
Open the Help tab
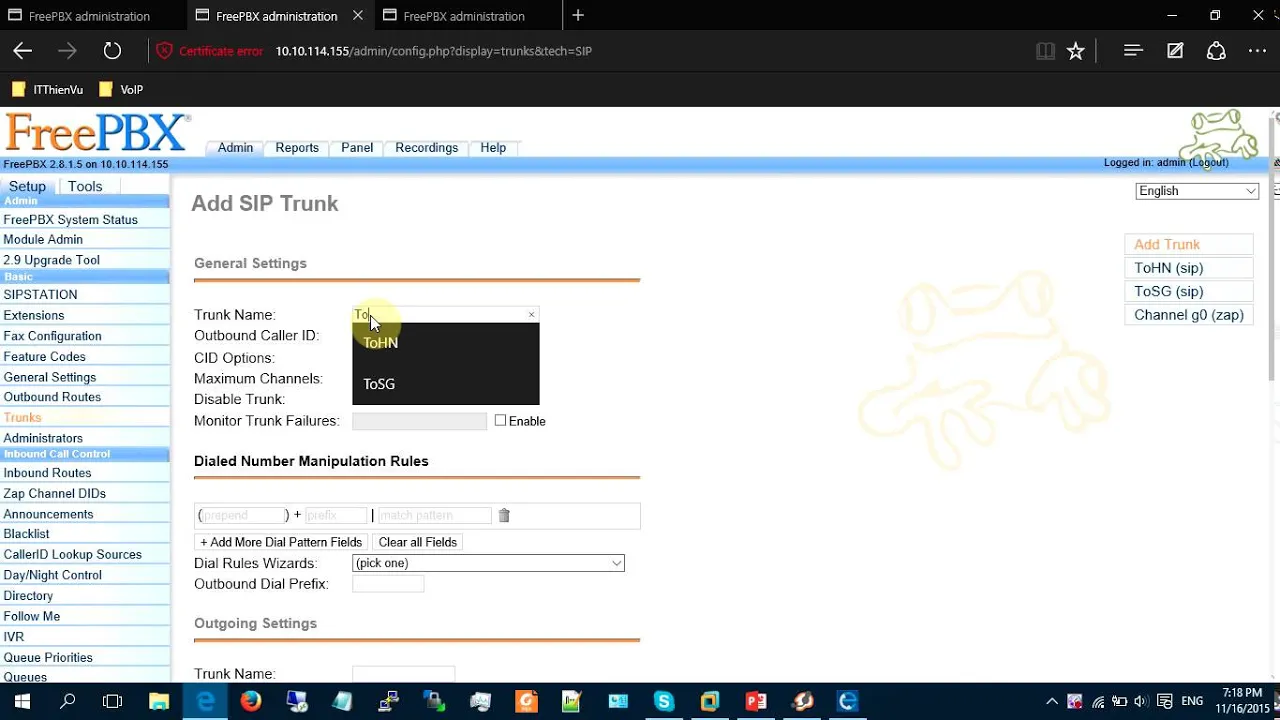tap(493, 147)
